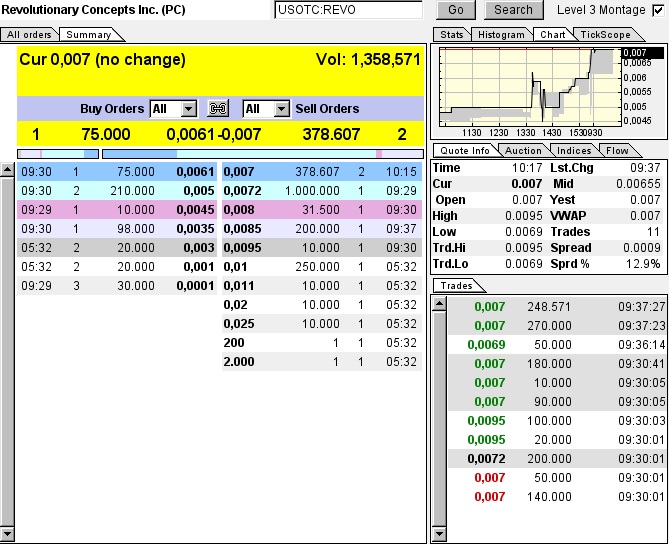Click the Sprd % value 12.9%
Image resolution: width=669 pixels, height=544 pixels.
coord(643,264)
